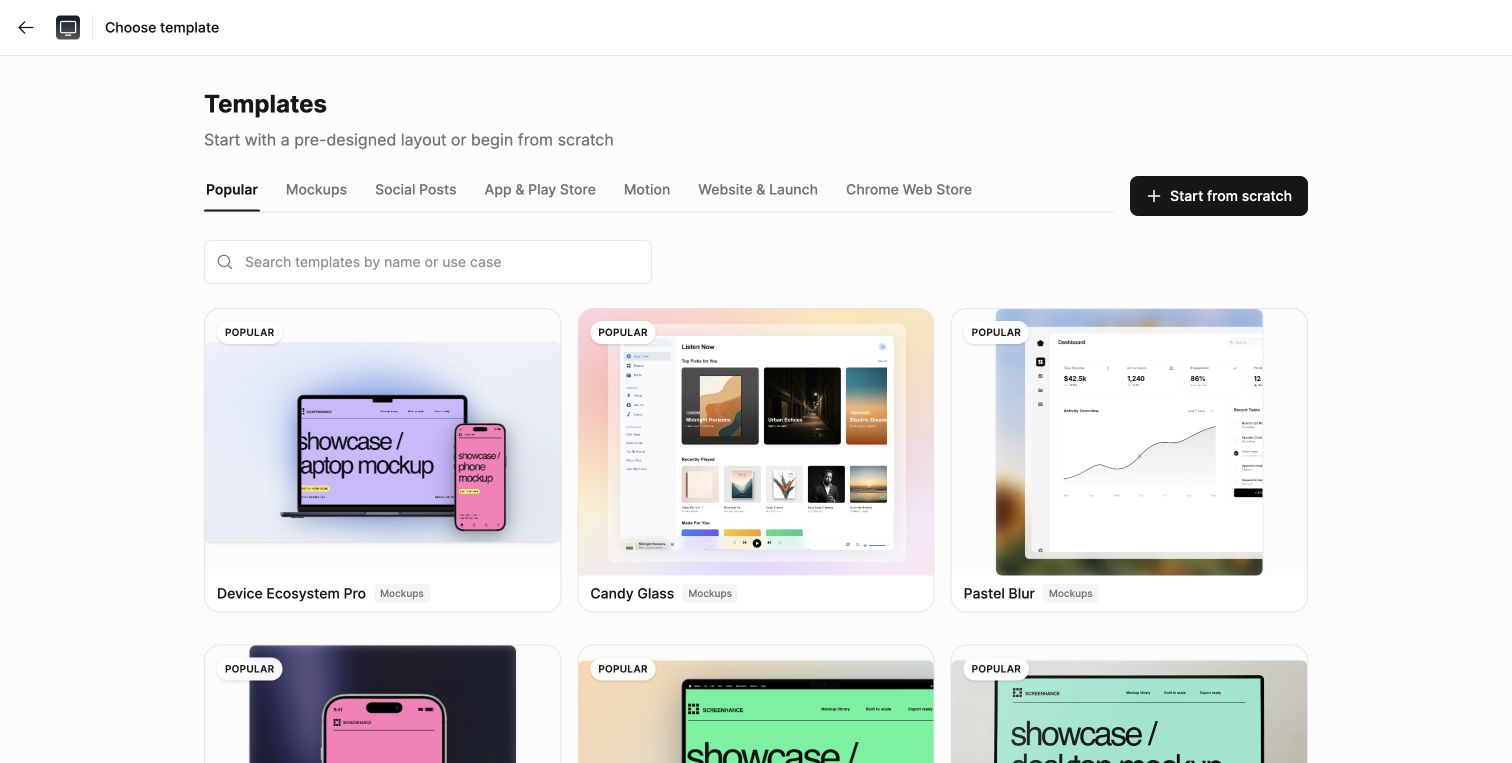Open the Popular tab
The image size is (1512, 763).
coord(232,190)
